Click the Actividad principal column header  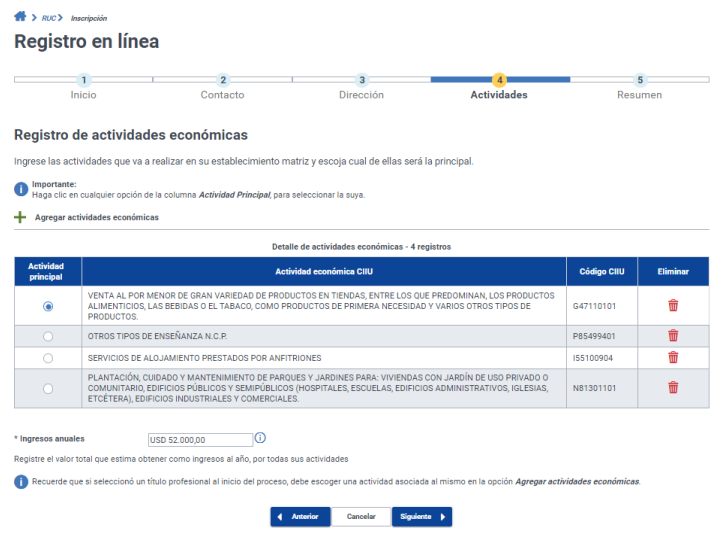pos(48,272)
